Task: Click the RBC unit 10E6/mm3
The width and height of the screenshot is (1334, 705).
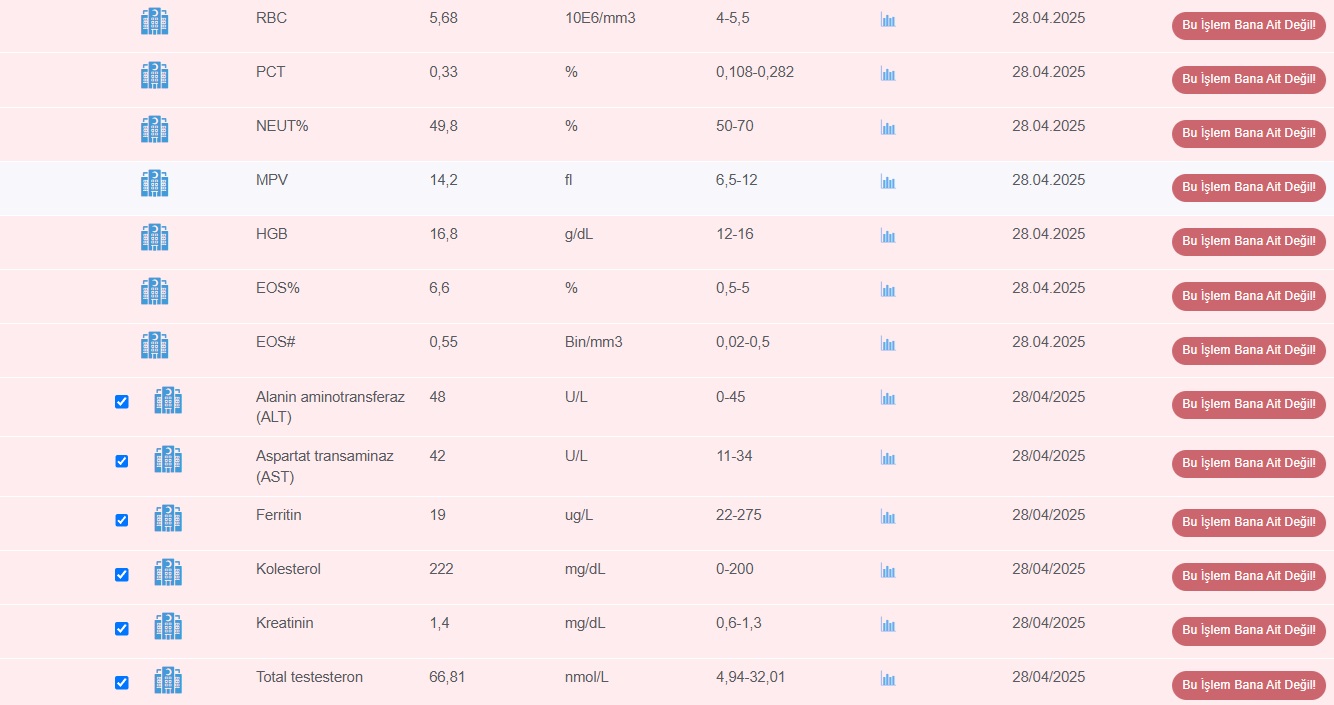Action: (x=600, y=18)
